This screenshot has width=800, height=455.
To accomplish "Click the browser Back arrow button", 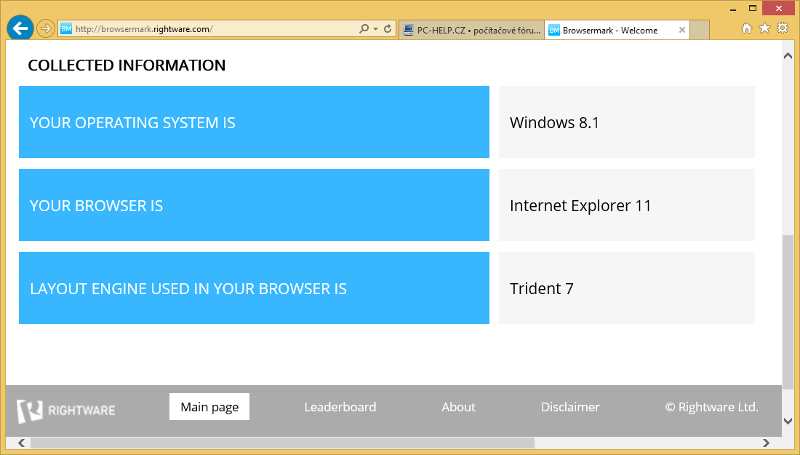I will click(20, 29).
